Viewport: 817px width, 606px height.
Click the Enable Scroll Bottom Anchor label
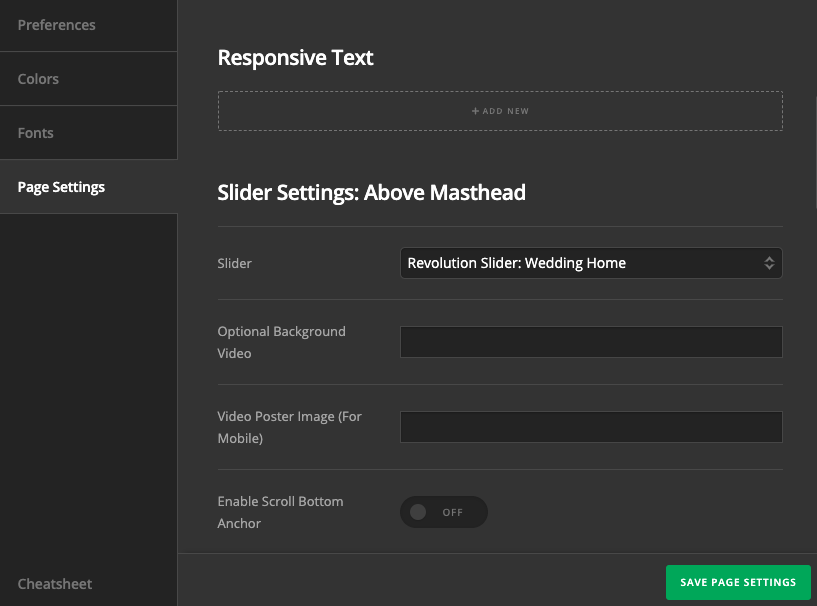tap(280, 512)
